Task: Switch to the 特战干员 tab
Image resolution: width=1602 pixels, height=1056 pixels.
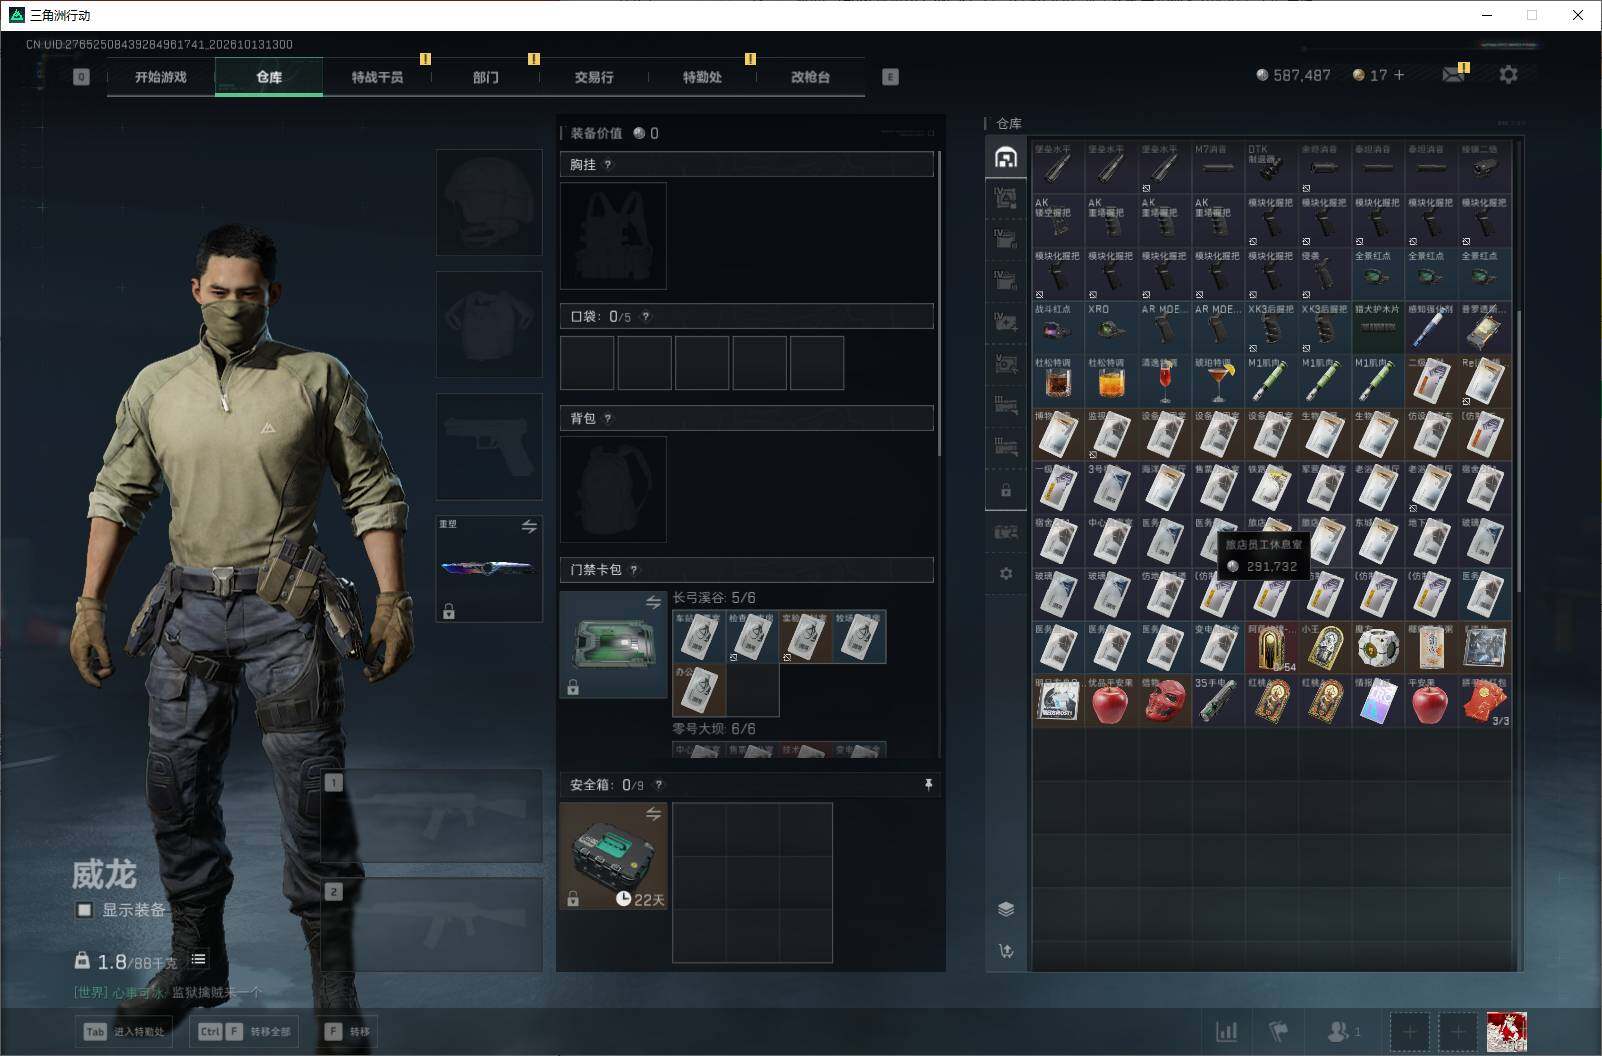Action: click(x=377, y=77)
